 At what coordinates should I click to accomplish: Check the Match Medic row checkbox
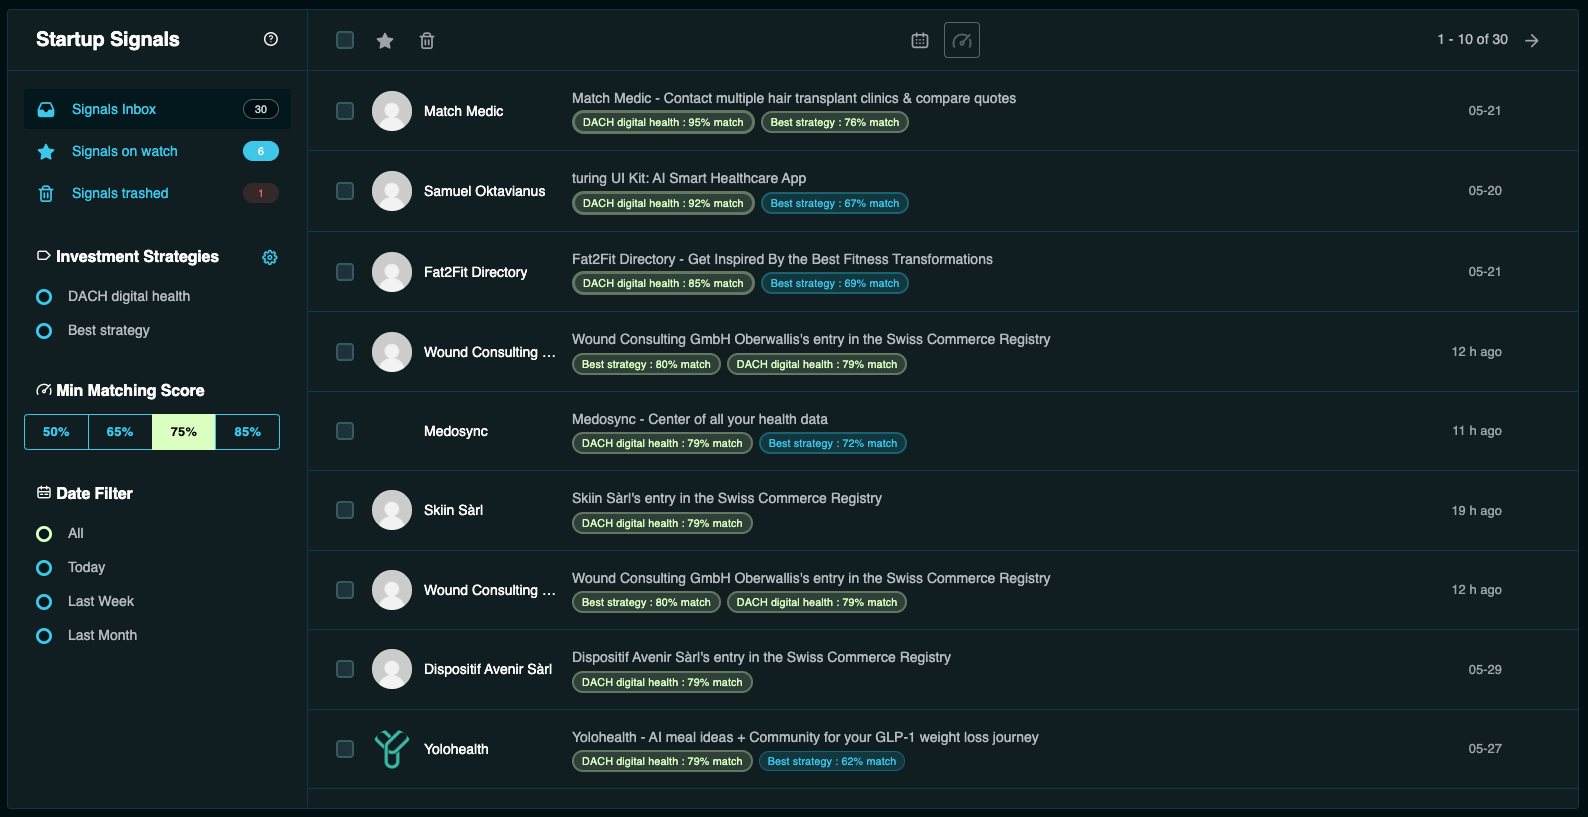(x=345, y=111)
